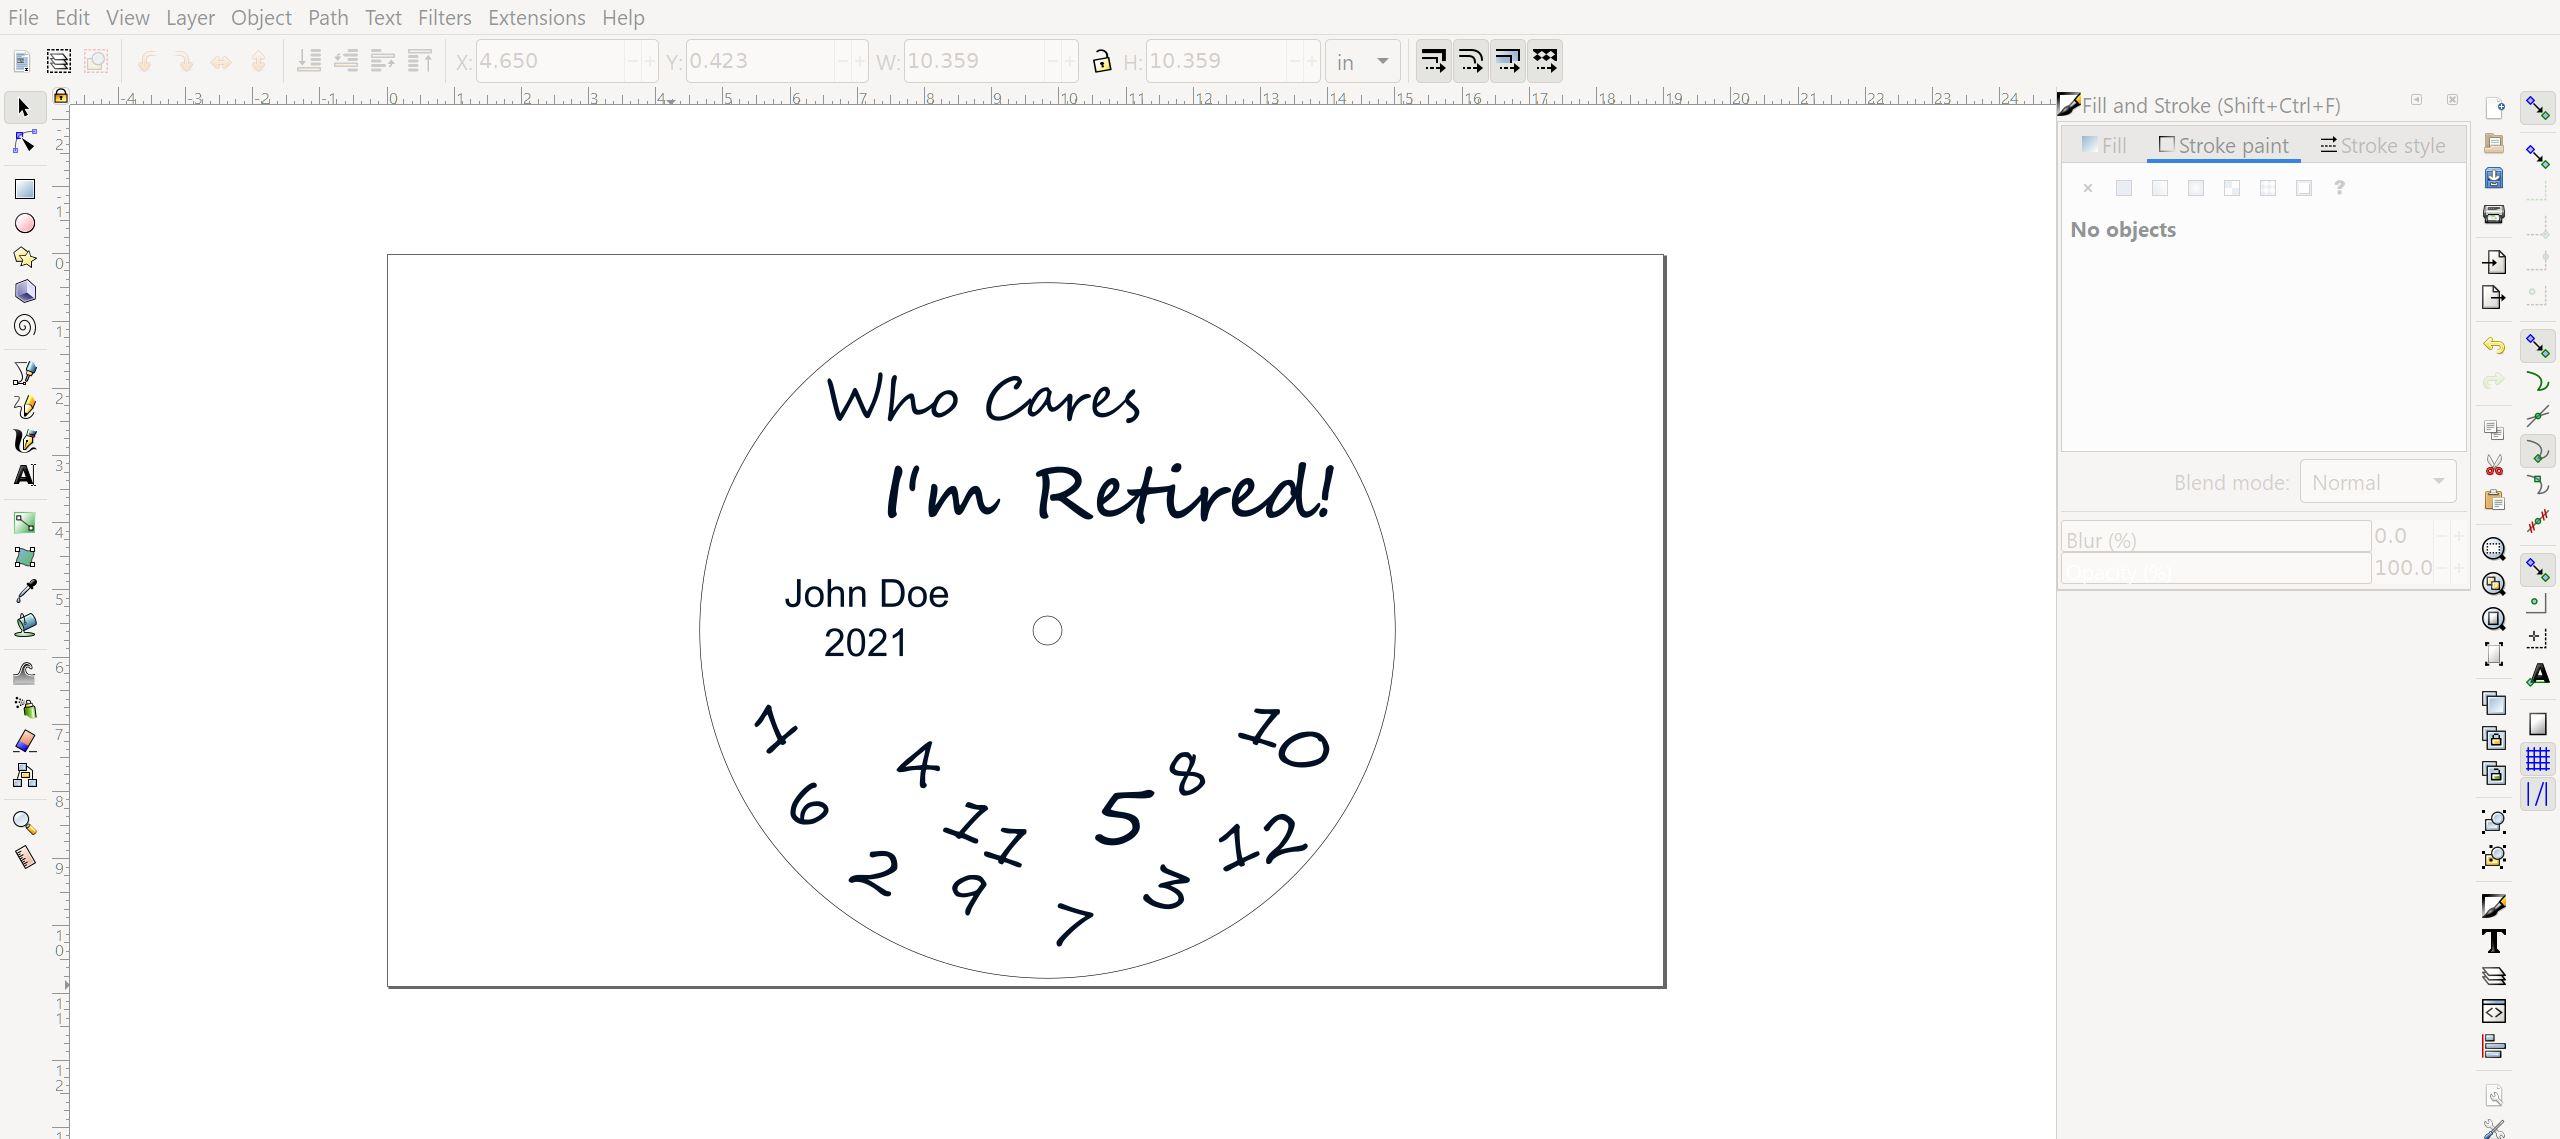This screenshot has width=2560, height=1139.
Task: Select the Text tool in toolbox
Action: [25, 476]
